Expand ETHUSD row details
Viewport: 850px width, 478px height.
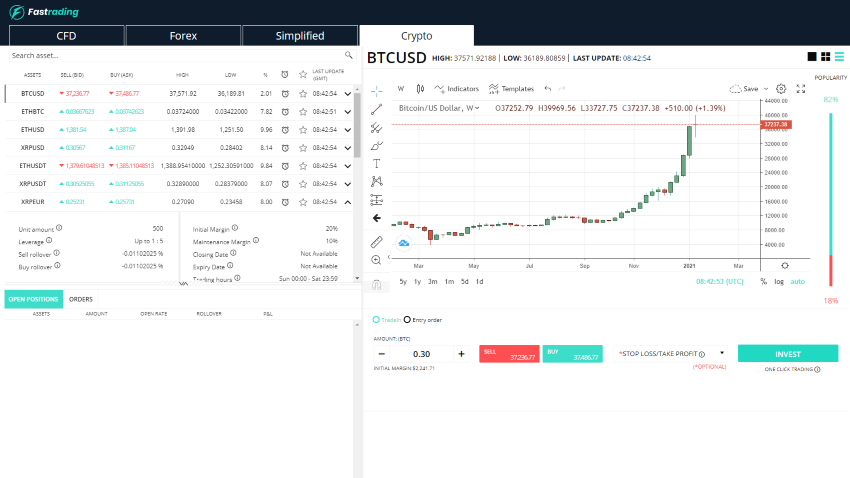[347, 130]
